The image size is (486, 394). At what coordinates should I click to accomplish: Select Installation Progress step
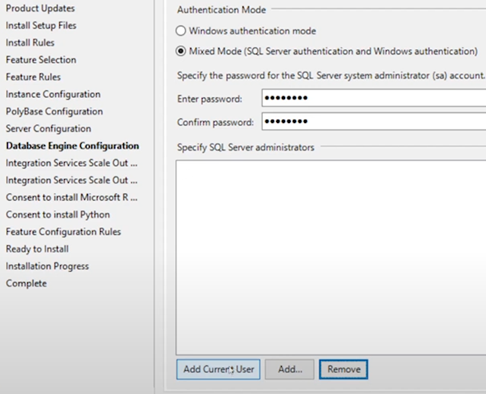coord(47,266)
